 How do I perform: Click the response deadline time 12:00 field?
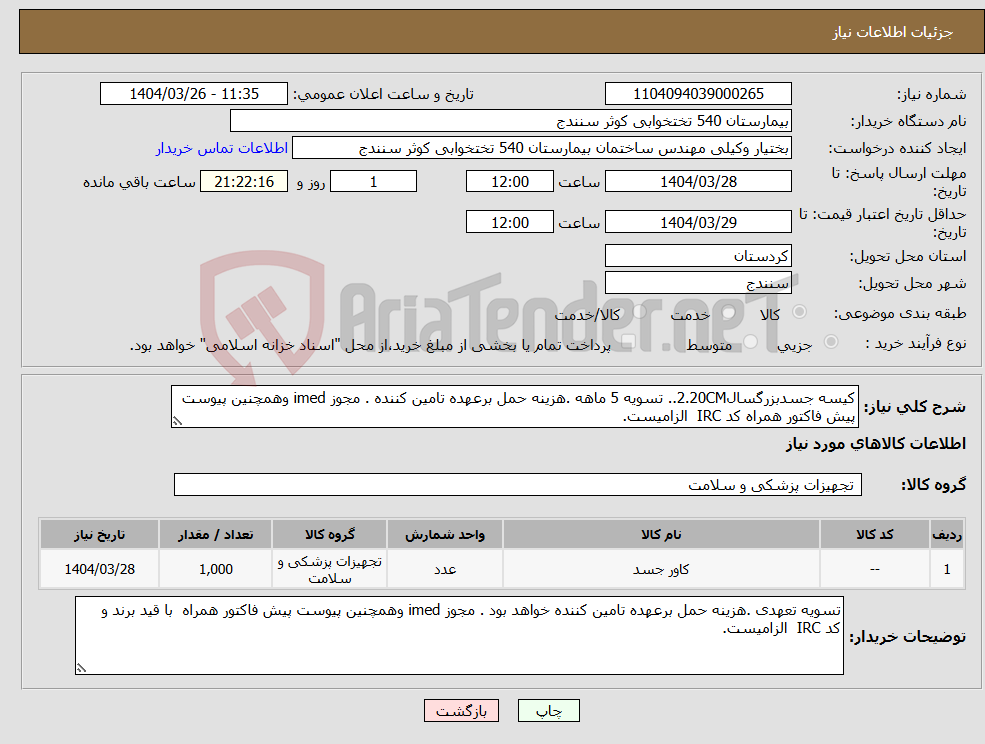coord(509,182)
